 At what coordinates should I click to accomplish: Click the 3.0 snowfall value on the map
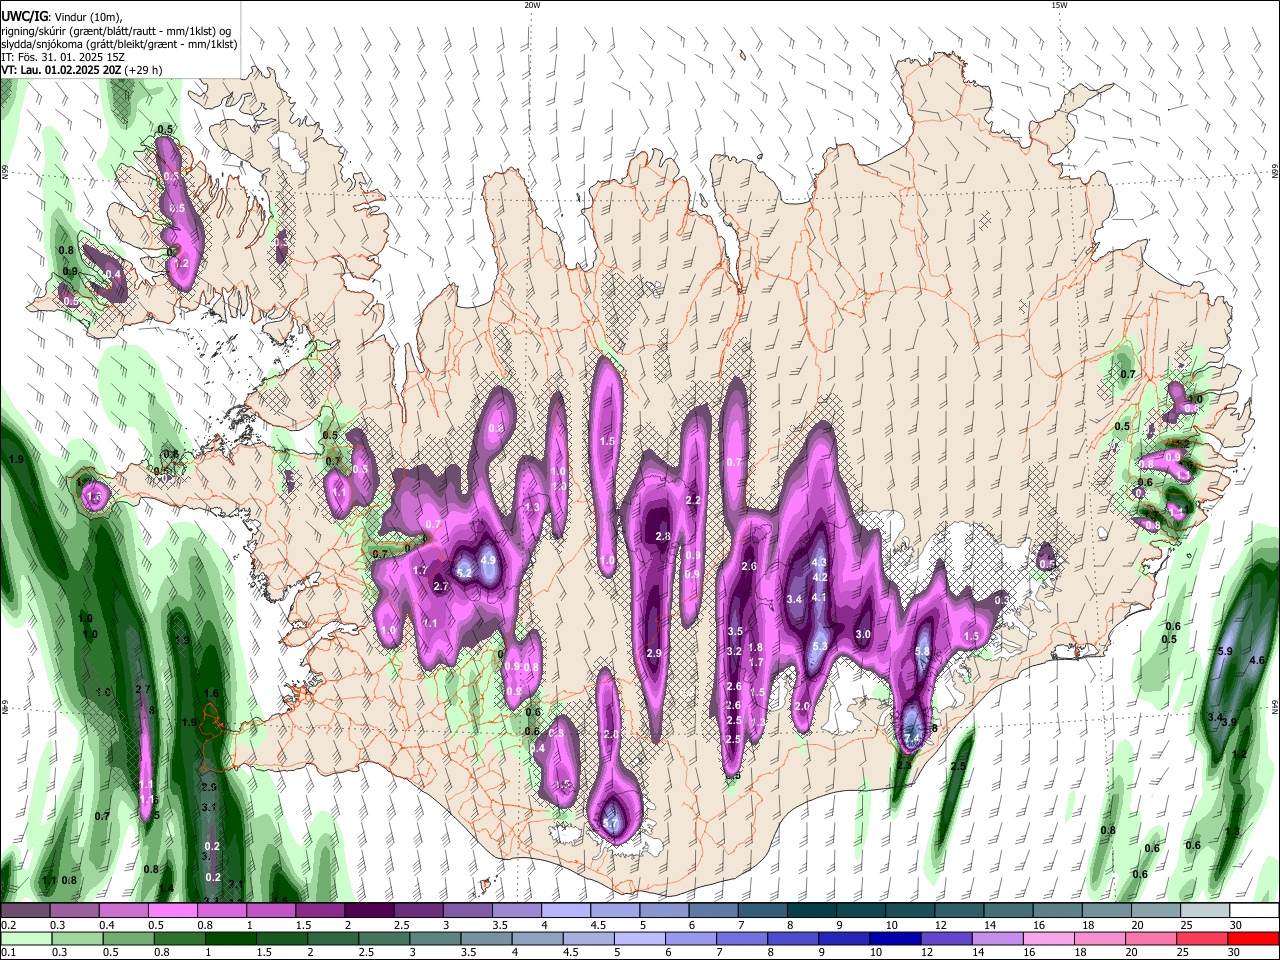coord(864,635)
